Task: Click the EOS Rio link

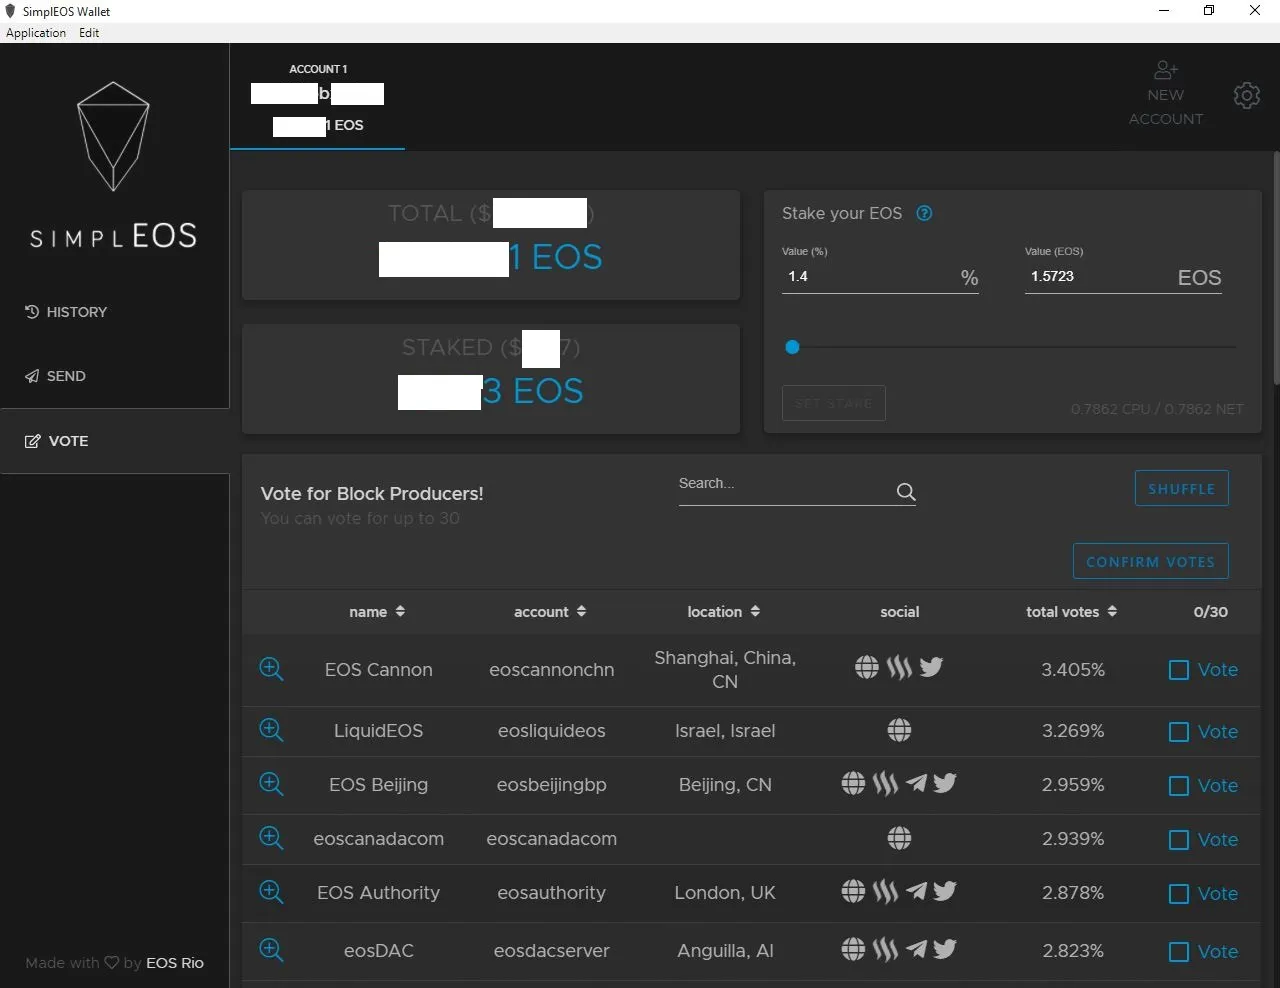Action: pyautogui.click(x=175, y=963)
